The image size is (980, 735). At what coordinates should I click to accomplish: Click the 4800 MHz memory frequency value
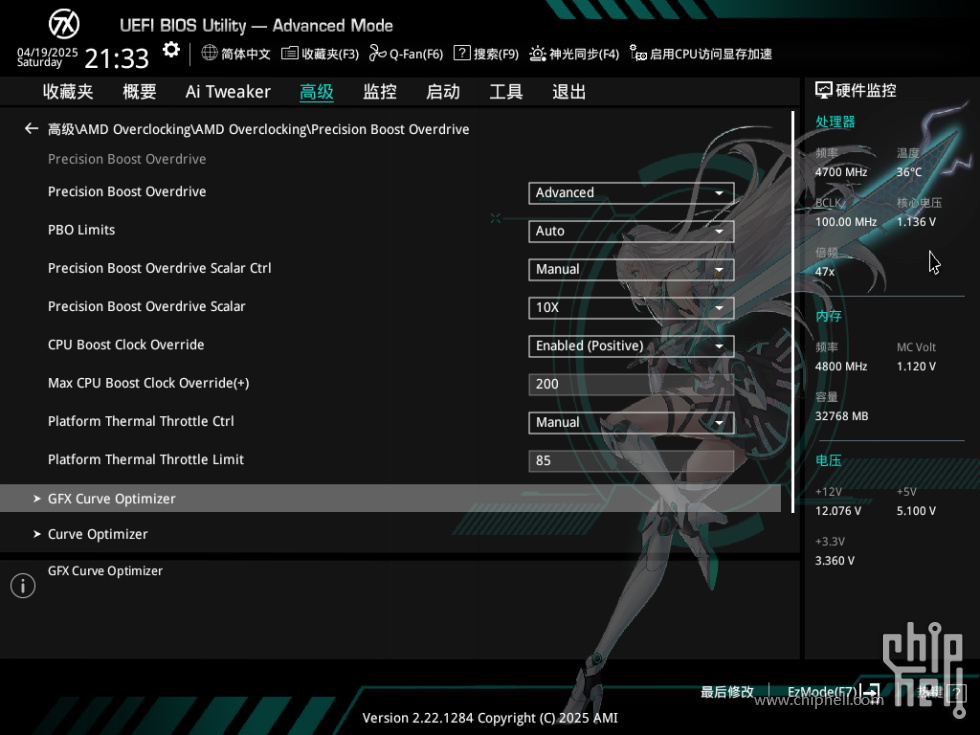coord(841,366)
